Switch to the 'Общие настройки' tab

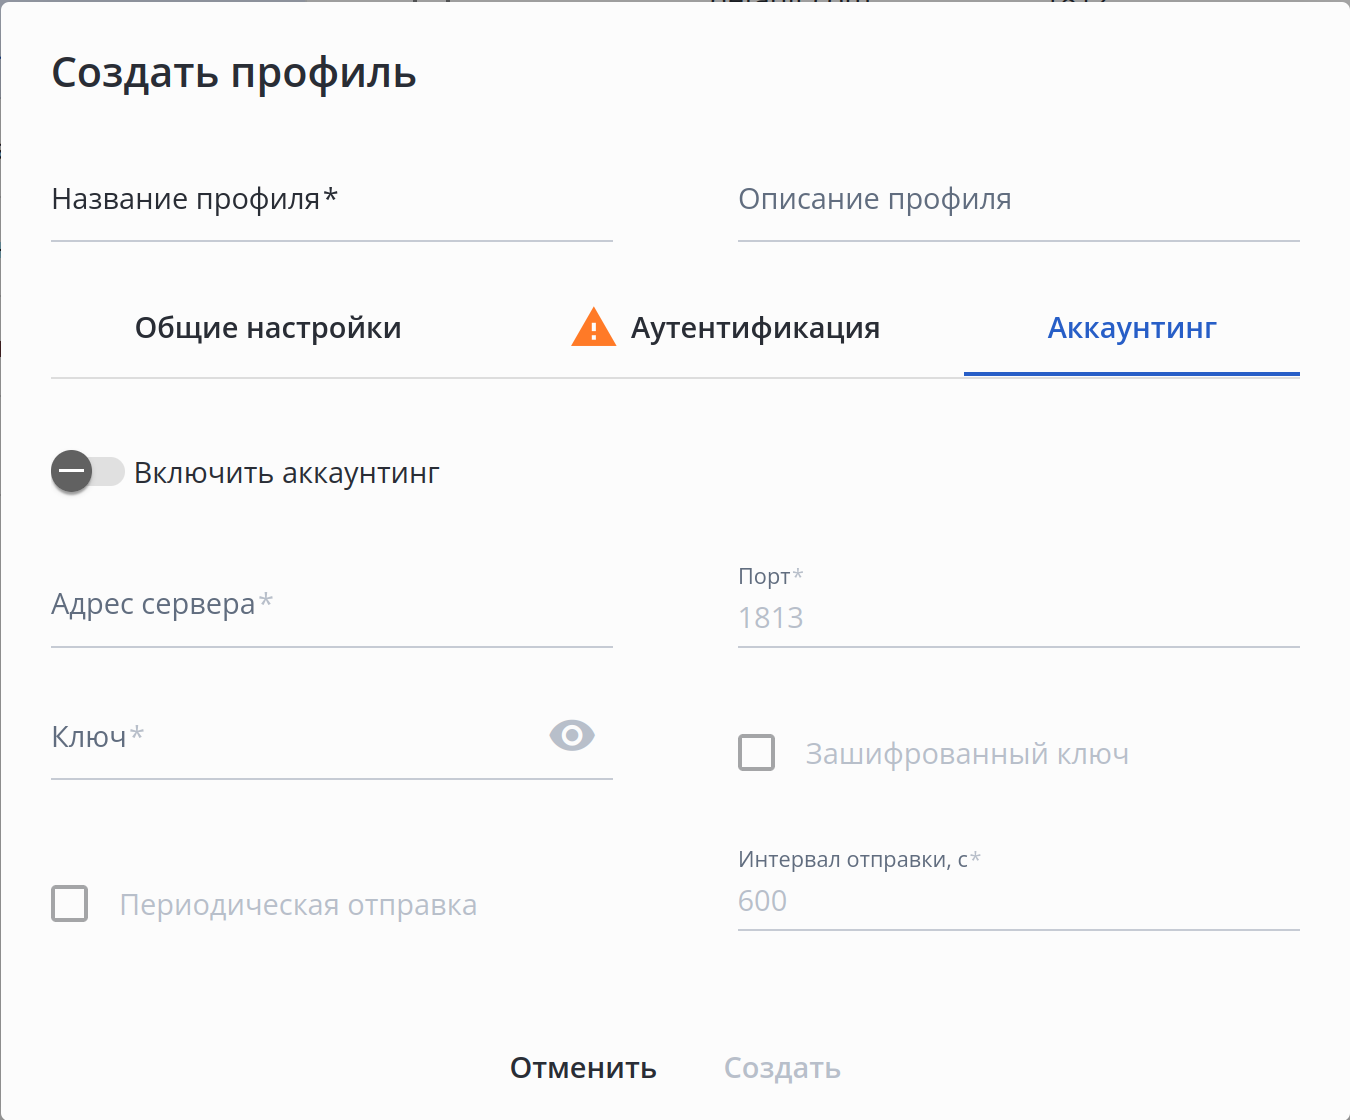(x=268, y=328)
